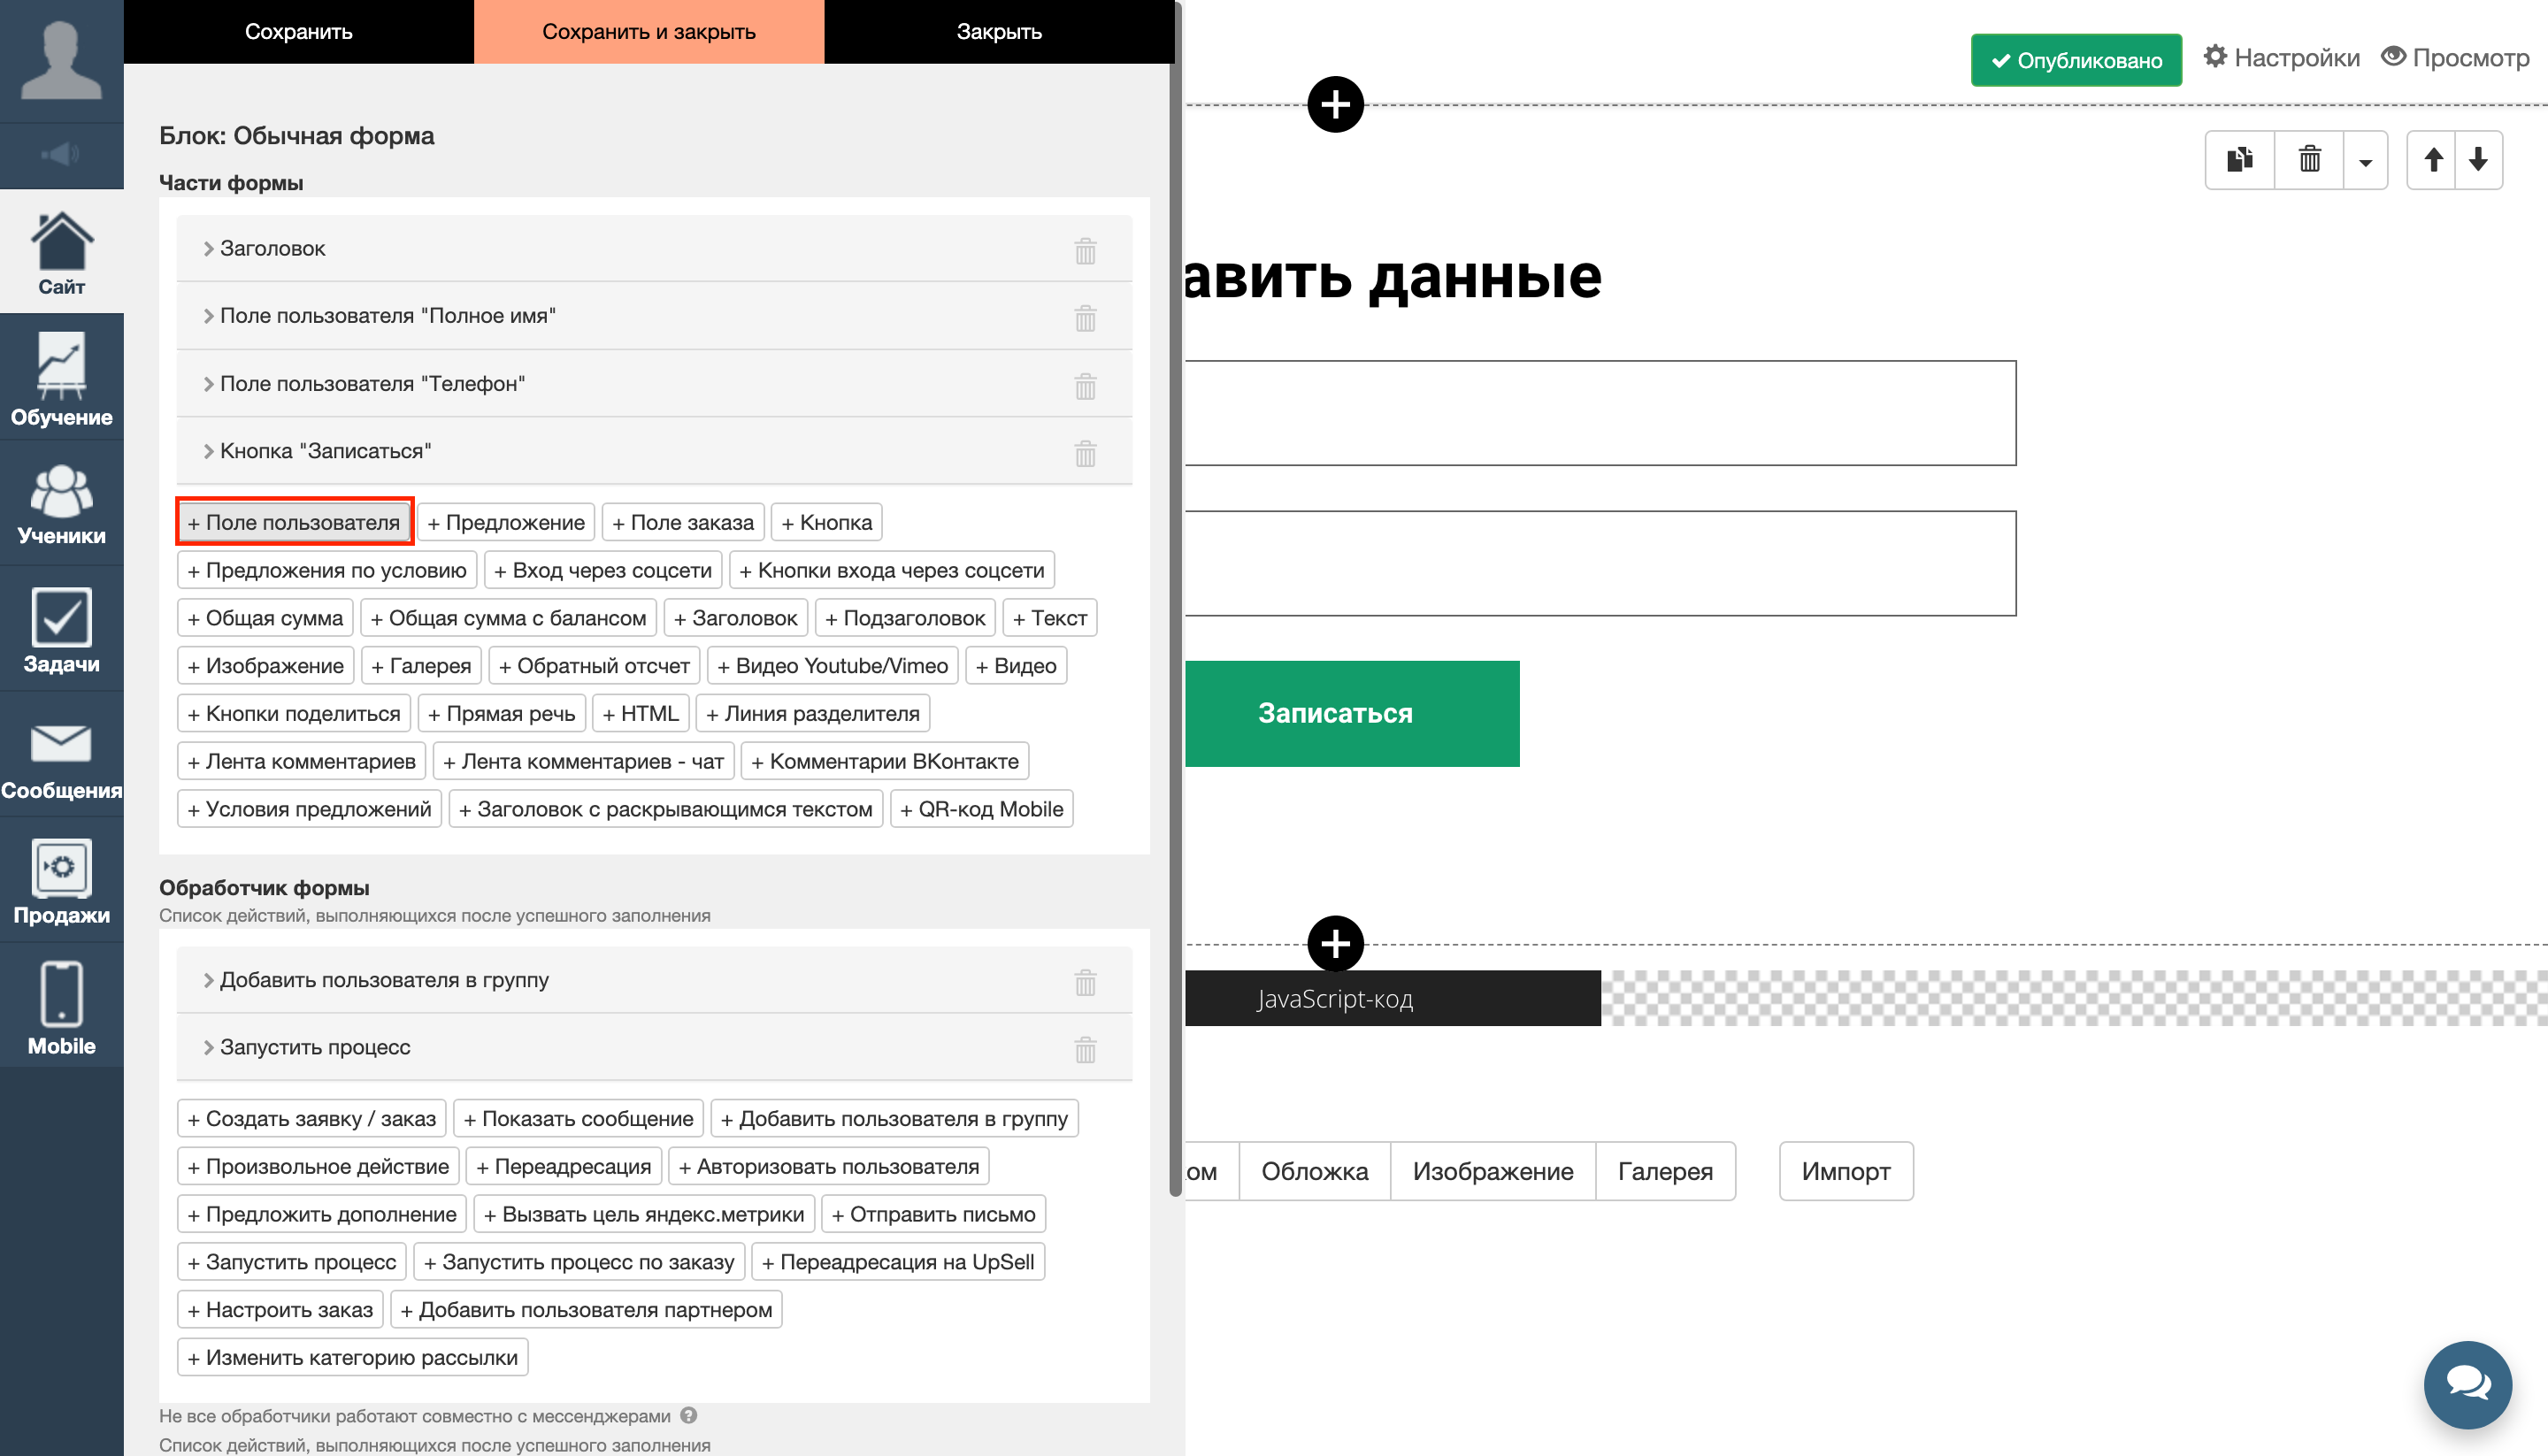This screenshot has height=1456, width=2548.
Task: Click the green Записаться button in preview
Action: [x=1352, y=713]
